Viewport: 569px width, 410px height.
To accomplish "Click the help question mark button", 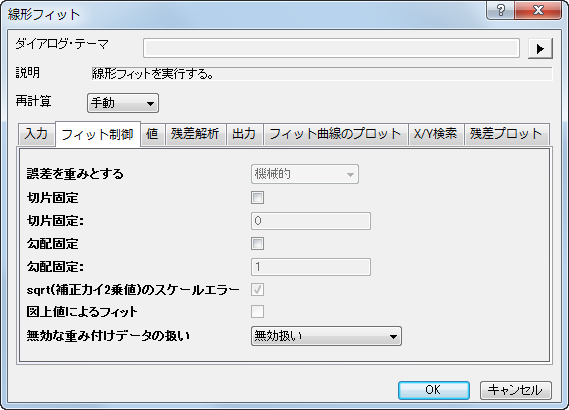I will (500, 10).
